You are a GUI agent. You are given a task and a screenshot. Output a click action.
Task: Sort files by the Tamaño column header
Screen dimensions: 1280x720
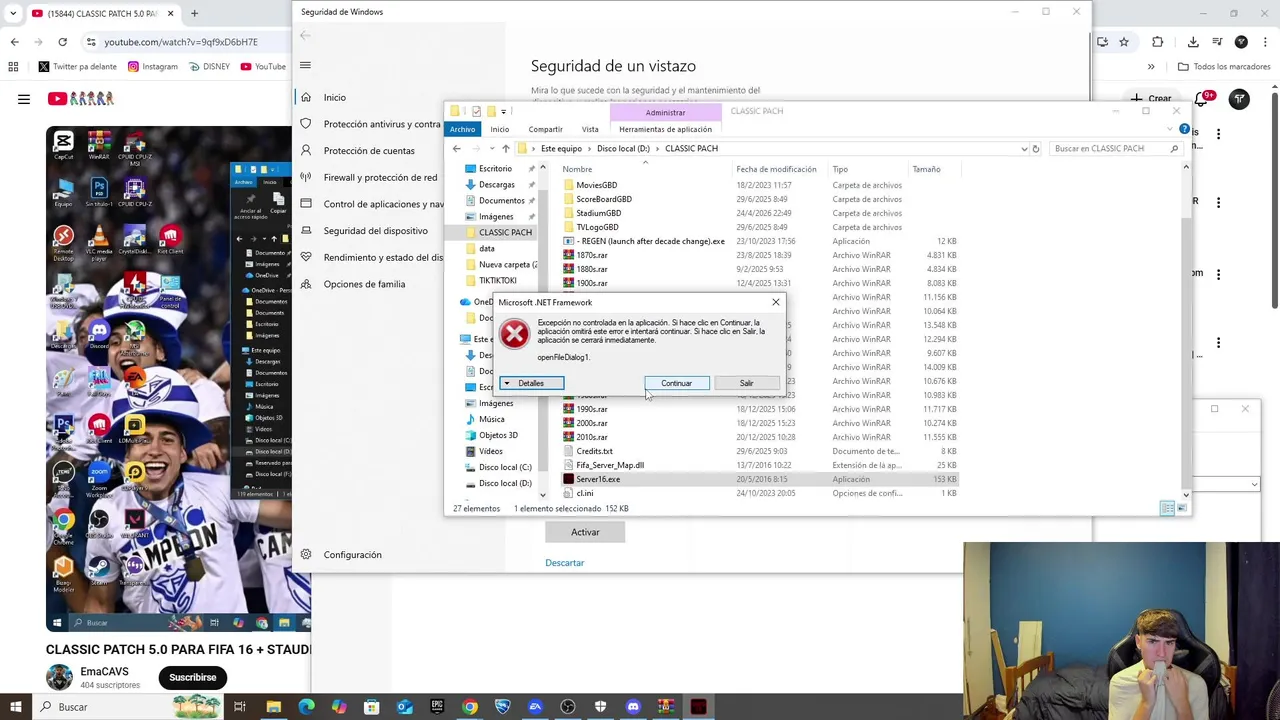[x=926, y=169]
